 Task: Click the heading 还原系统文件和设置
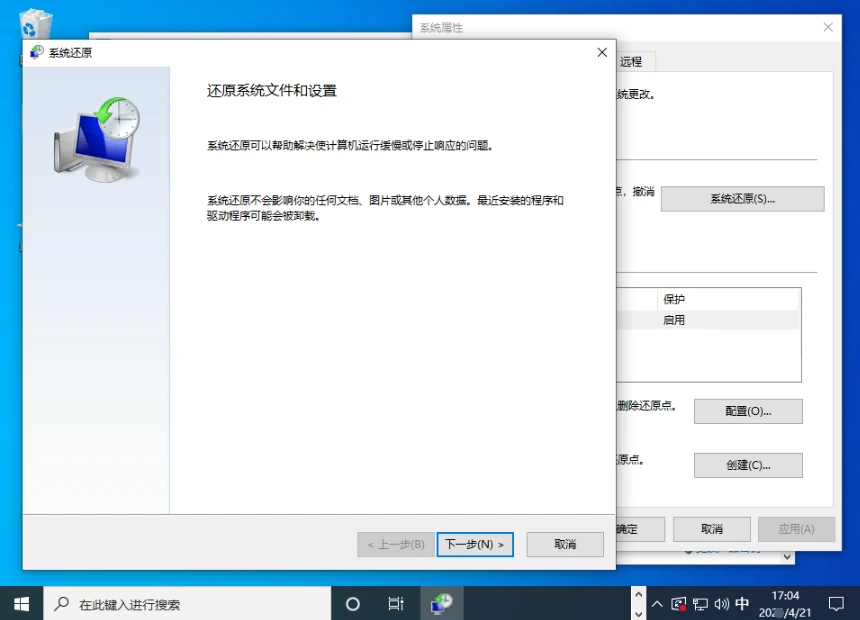pos(271,91)
